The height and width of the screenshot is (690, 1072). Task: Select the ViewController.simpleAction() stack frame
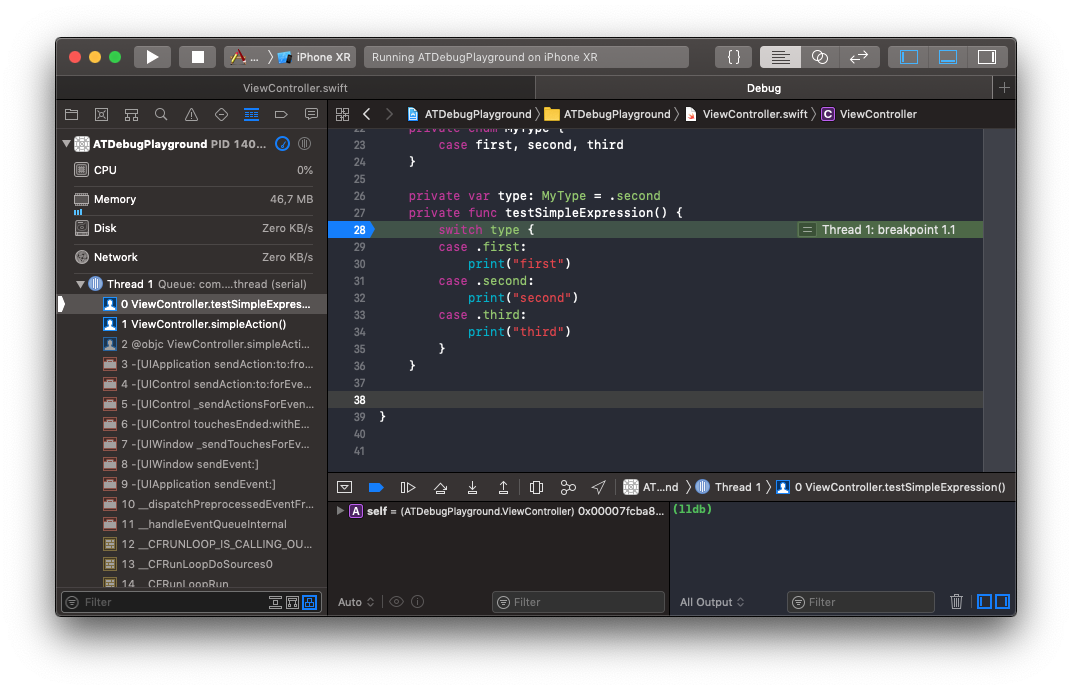tap(208, 324)
